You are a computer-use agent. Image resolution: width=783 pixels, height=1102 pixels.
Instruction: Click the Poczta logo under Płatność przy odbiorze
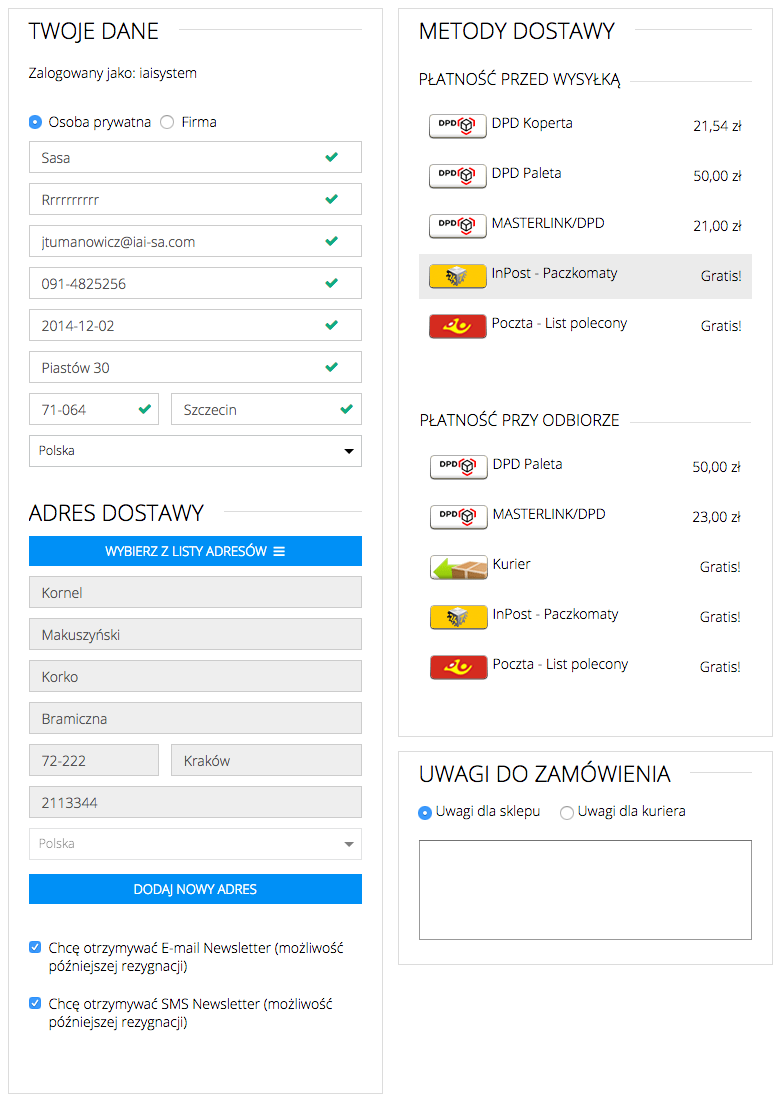click(458, 667)
